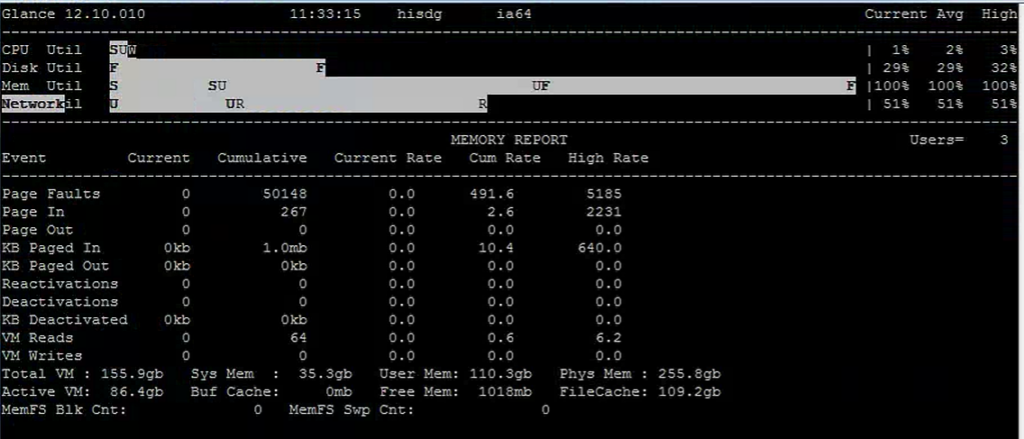Image resolution: width=1024 pixels, height=439 pixels.
Task: Click the Page Faults row label
Action: tap(51, 194)
